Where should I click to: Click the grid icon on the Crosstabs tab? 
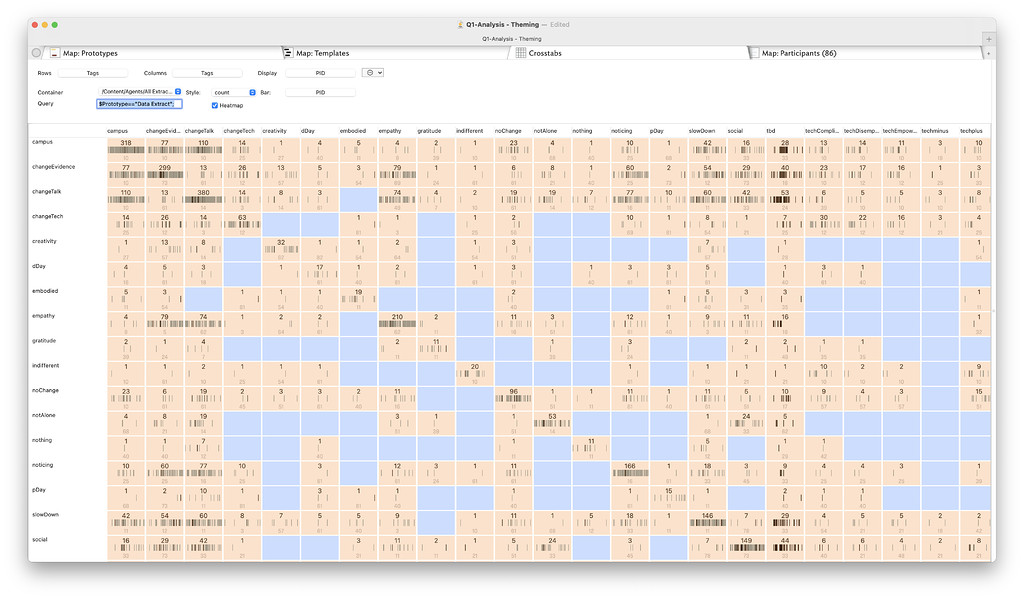coord(520,53)
